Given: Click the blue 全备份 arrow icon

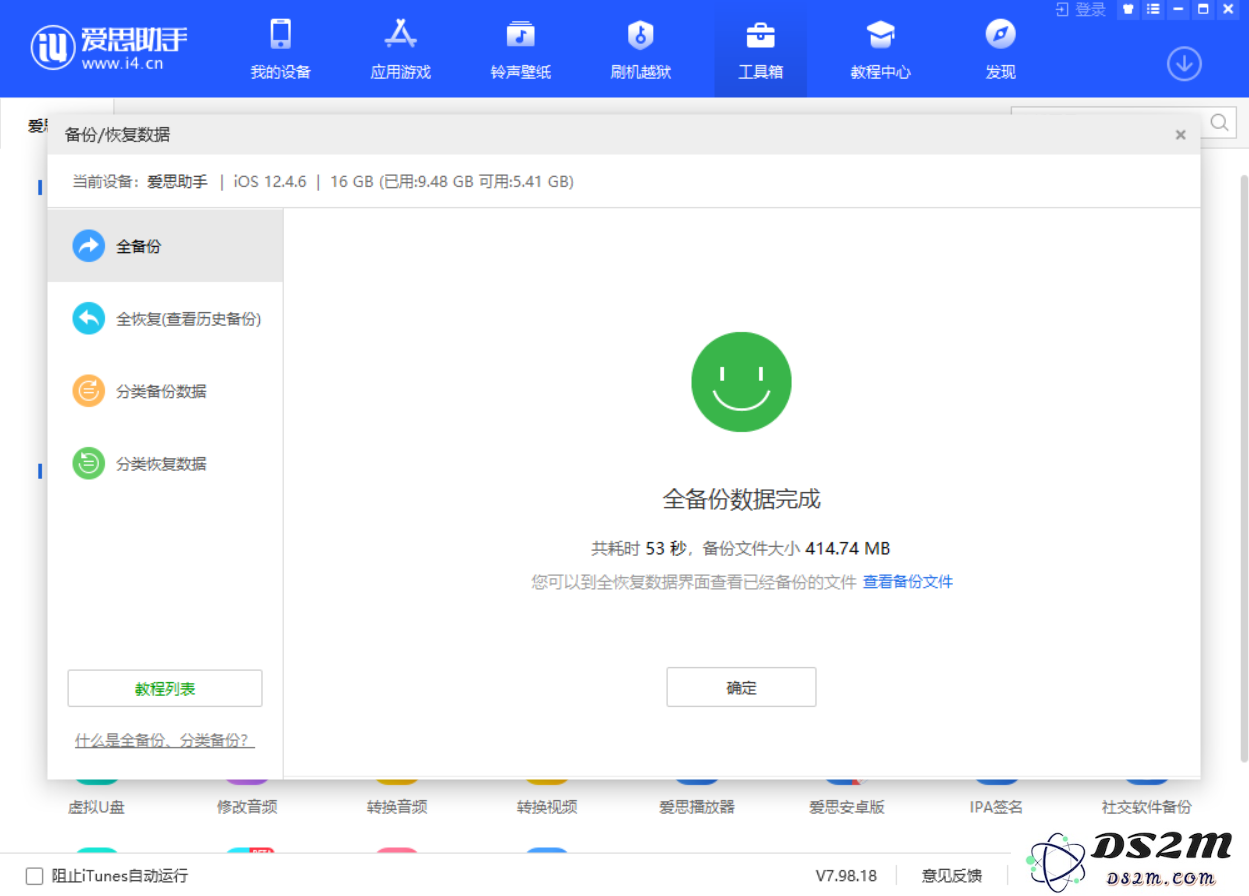Looking at the screenshot, I should 89,246.
